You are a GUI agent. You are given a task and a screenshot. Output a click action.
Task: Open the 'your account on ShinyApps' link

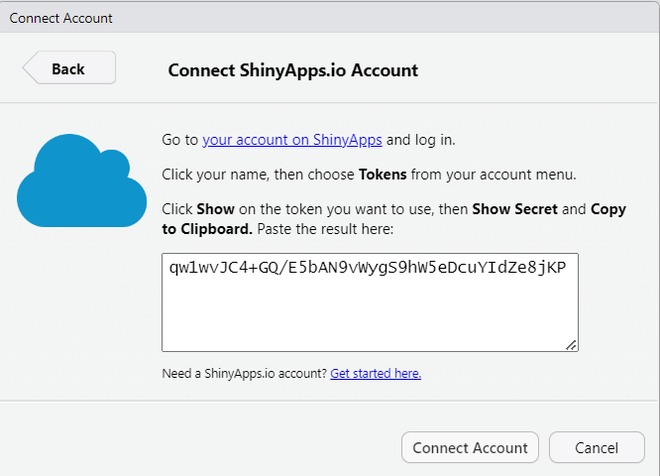(292, 140)
